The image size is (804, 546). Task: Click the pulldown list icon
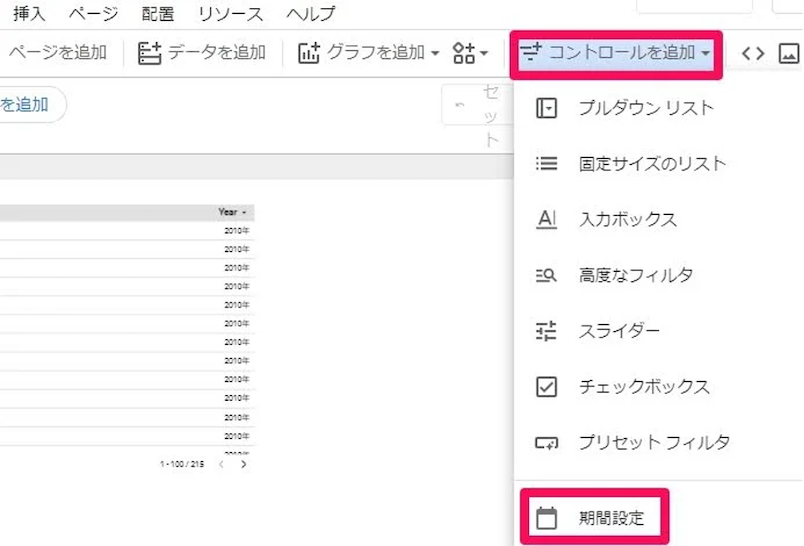click(546, 108)
